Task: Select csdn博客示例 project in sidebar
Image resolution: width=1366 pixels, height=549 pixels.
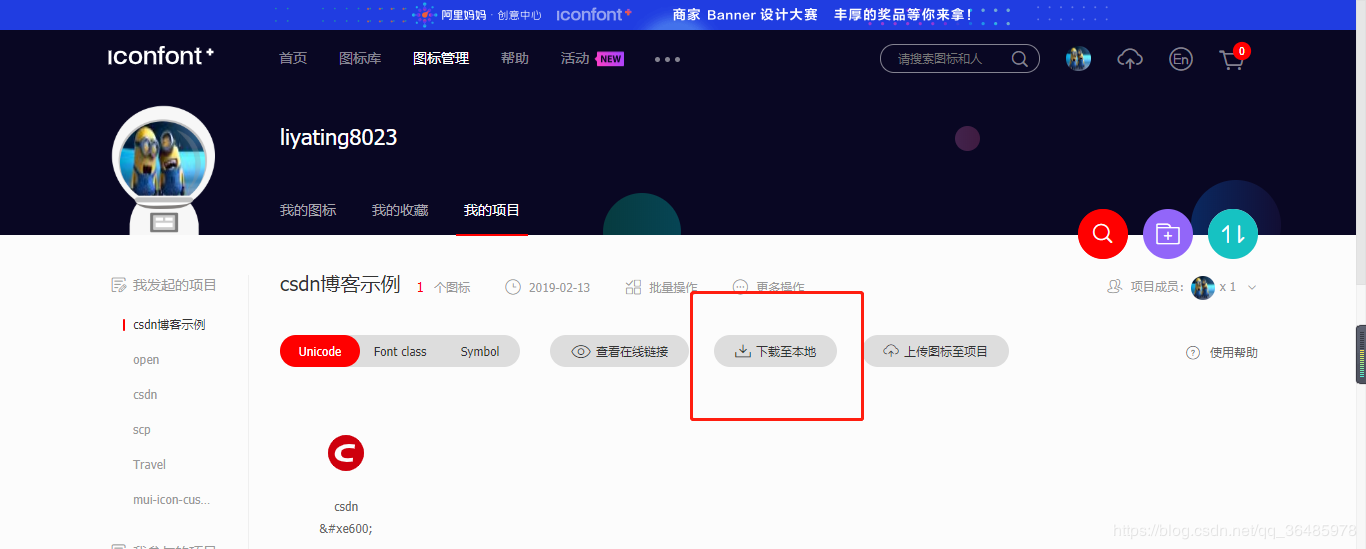Action: coord(169,324)
